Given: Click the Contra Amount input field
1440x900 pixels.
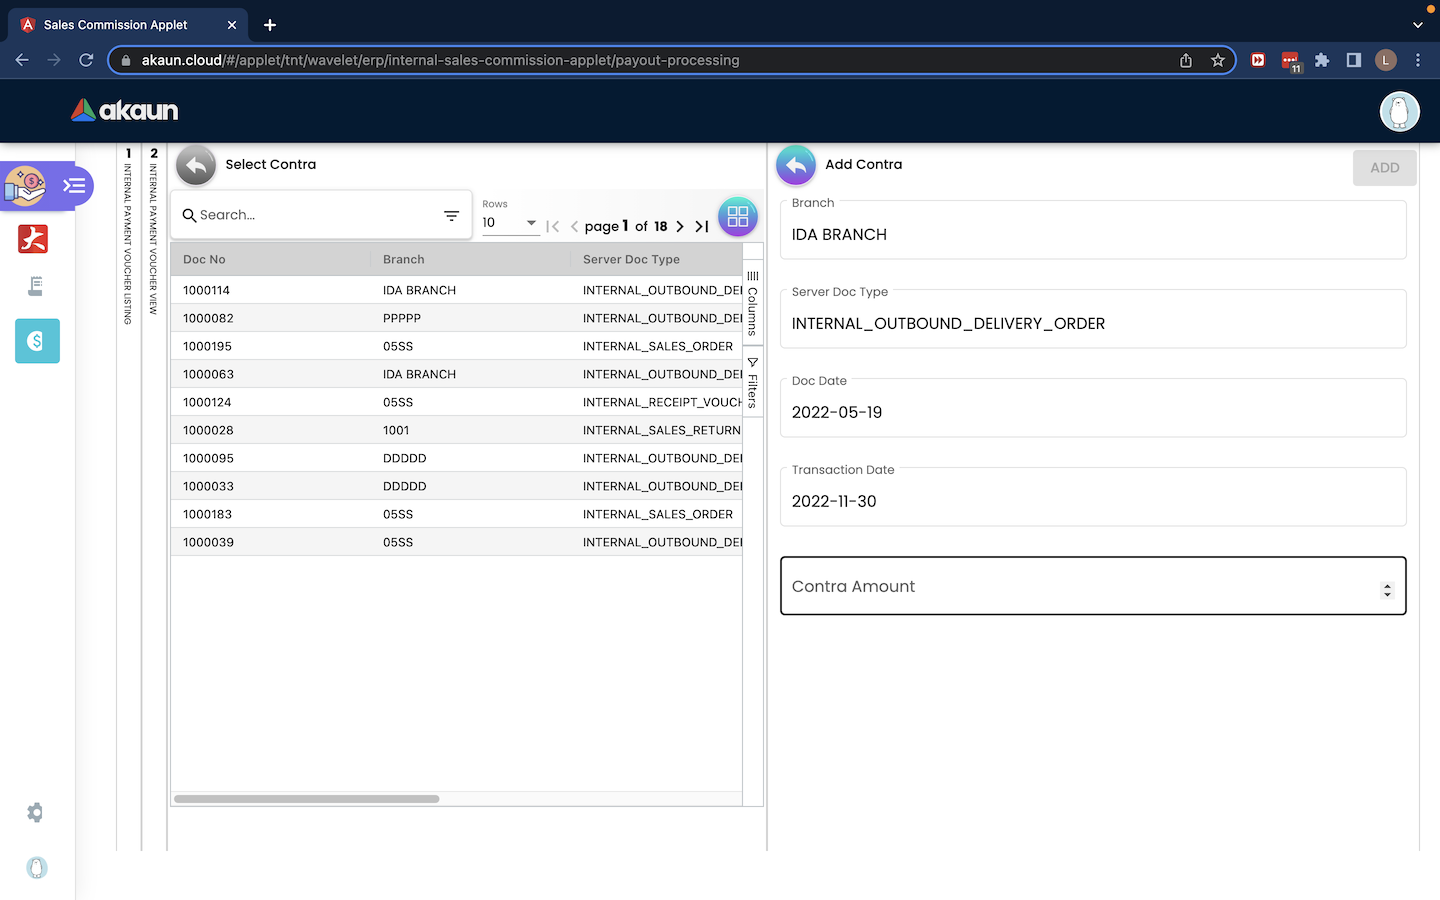Looking at the screenshot, I should click(x=1080, y=587).
